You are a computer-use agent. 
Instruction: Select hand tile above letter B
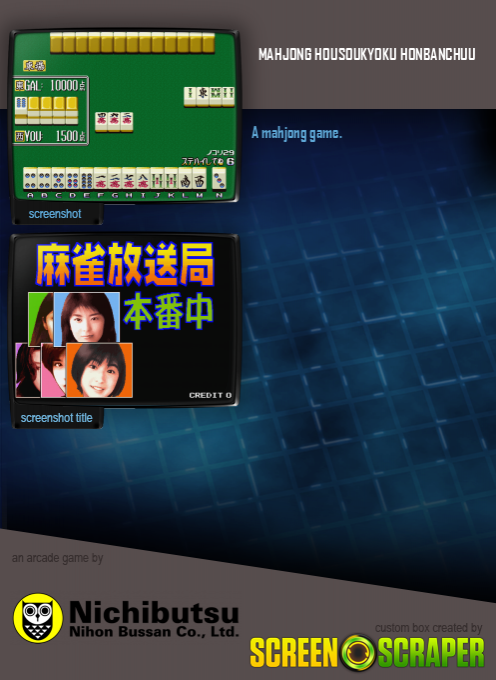44,178
